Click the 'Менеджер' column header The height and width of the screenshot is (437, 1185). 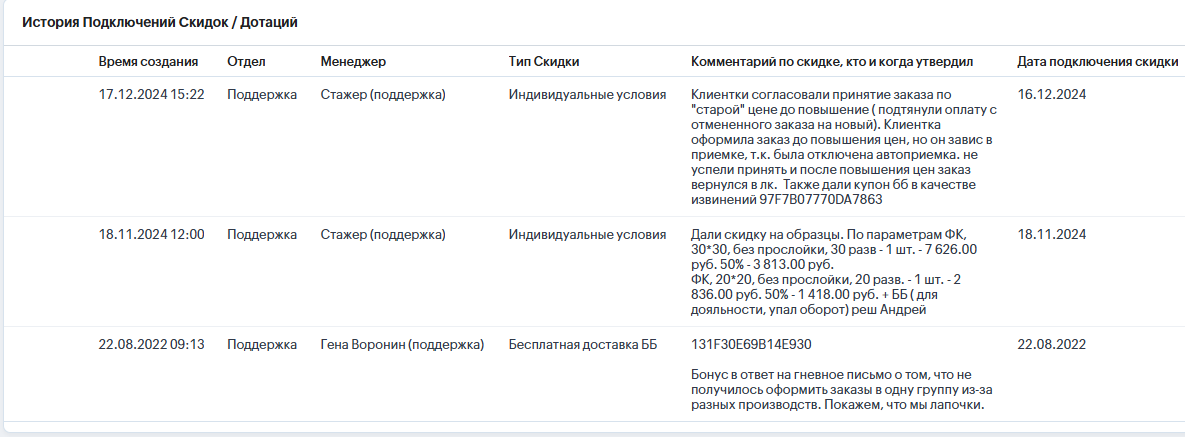click(353, 62)
